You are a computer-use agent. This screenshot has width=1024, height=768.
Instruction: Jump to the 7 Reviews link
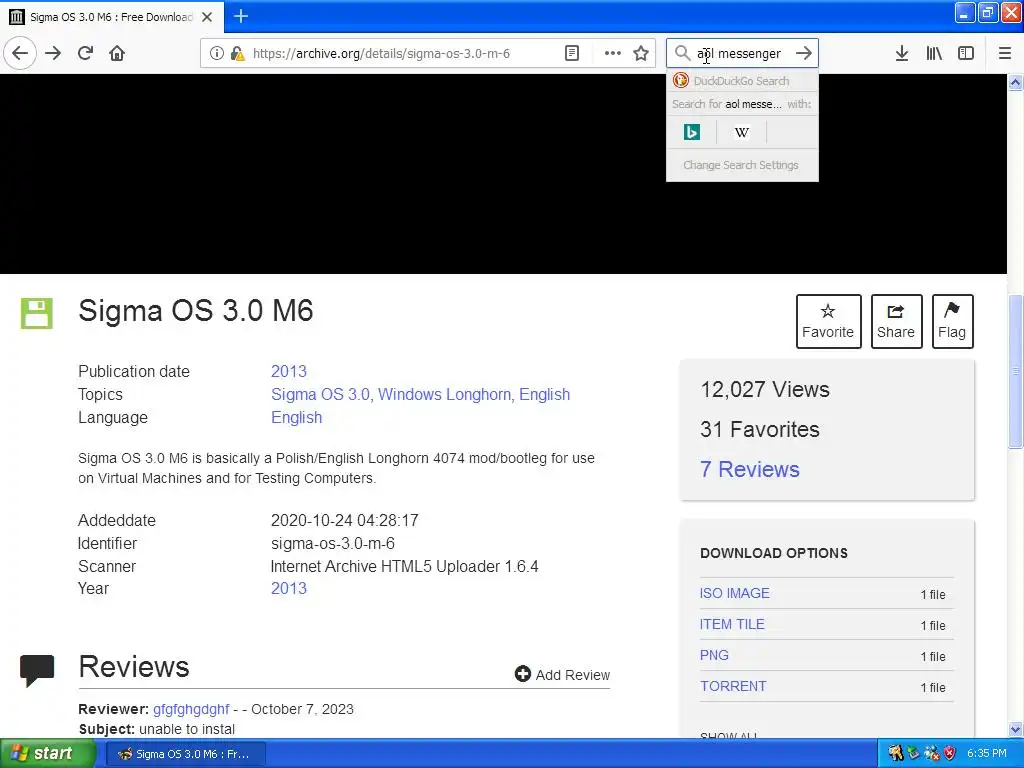pos(750,469)
